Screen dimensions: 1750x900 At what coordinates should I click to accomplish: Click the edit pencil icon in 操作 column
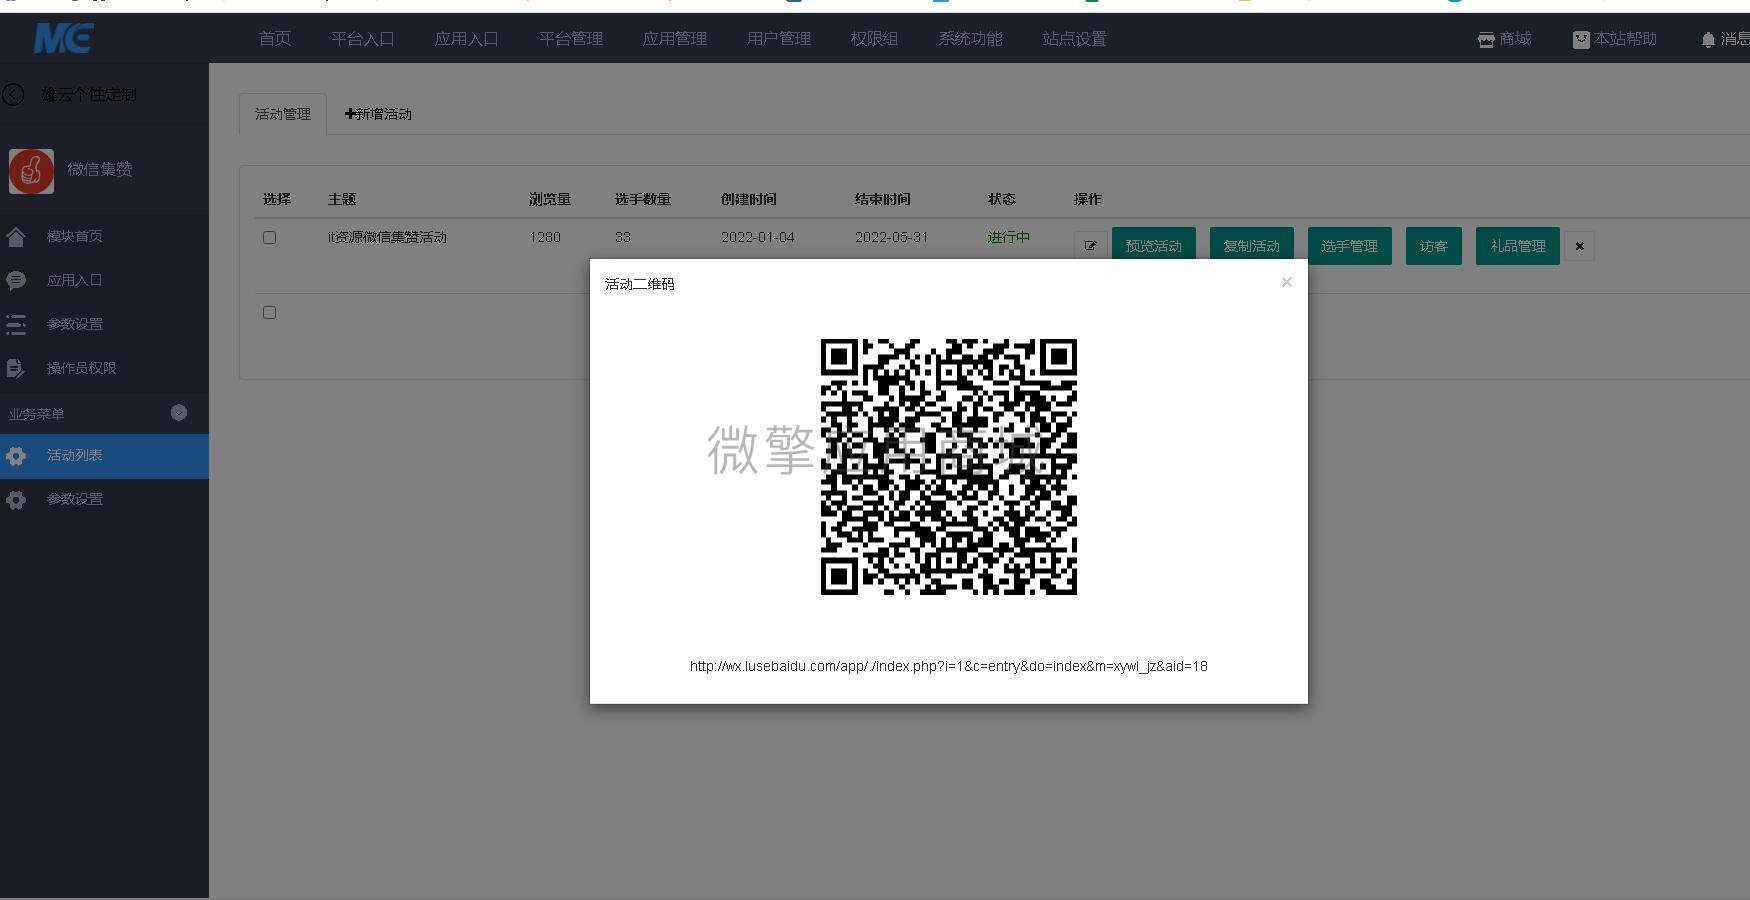[x=1090, y=246]
